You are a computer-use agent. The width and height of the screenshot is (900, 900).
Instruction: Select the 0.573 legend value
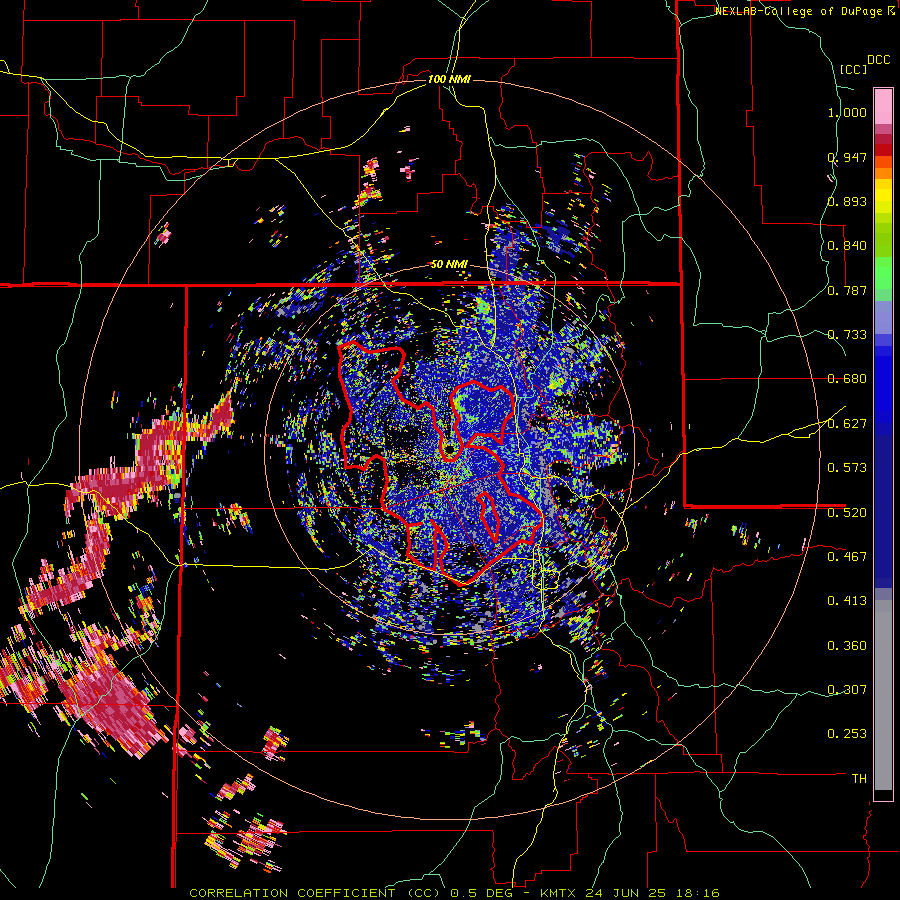(x=847, y=468)
